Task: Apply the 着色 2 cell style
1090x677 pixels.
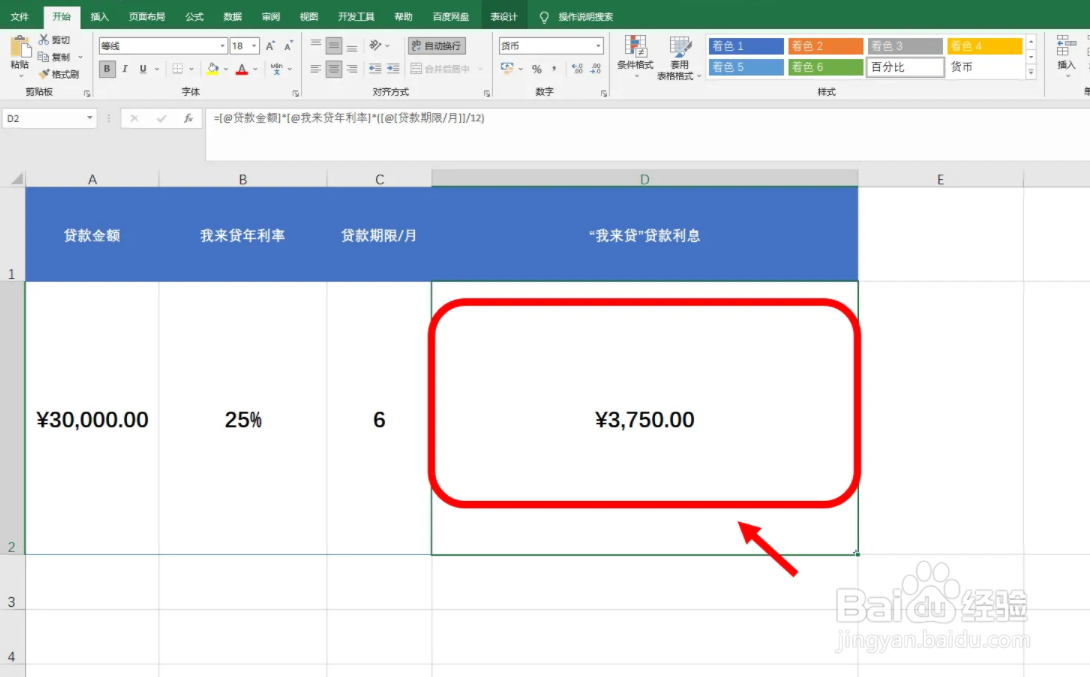Action: [x=825, y=46]
